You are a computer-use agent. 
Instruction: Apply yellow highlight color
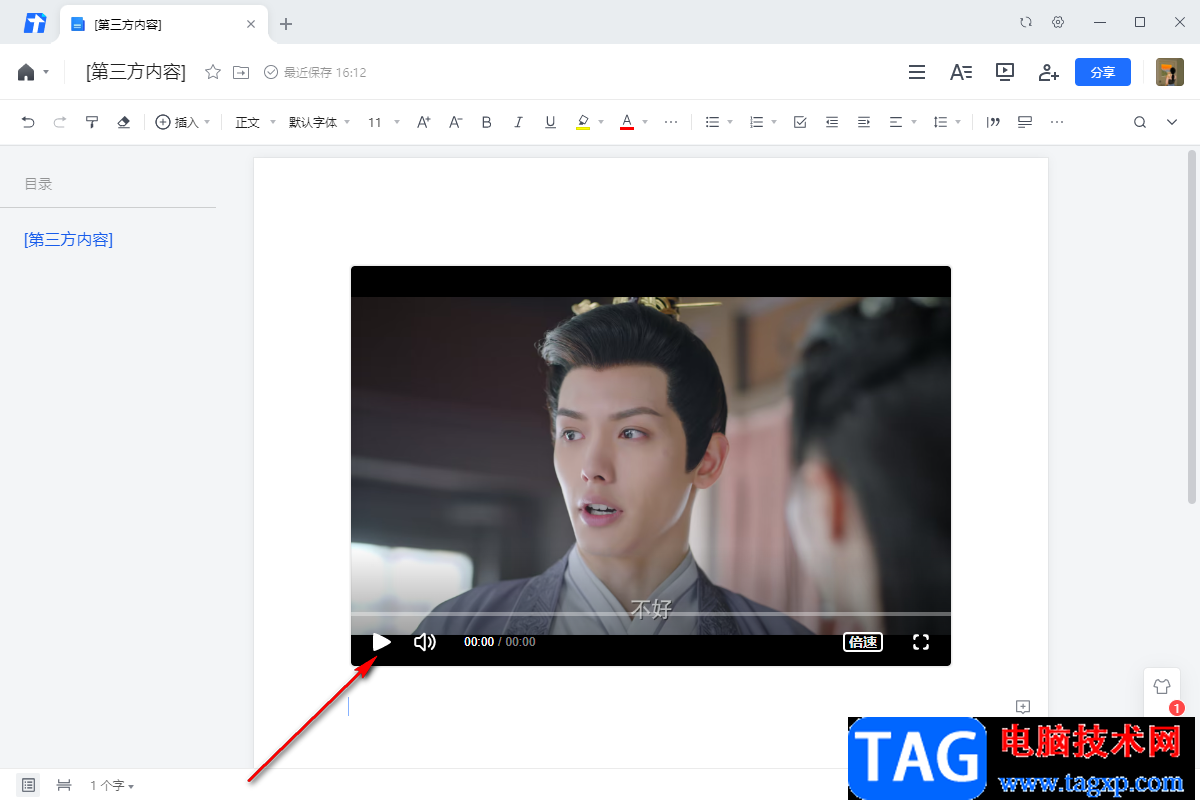point(583,122)
